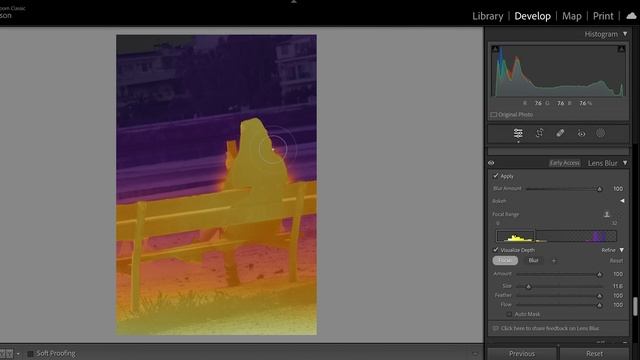Image resolution: width=640 pixels, height=360 pixels.
Task: Switch to the Map module
Action: [571, 16]
